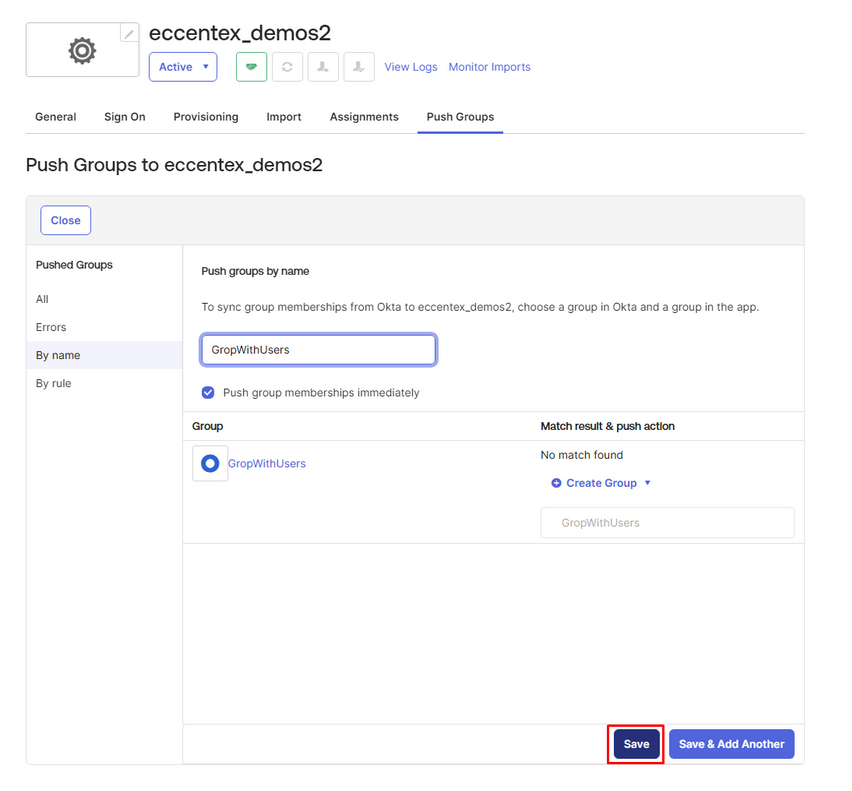
Task: Click the refresh sync icon button
Action: pyautogui.click(x=287, y=67)
